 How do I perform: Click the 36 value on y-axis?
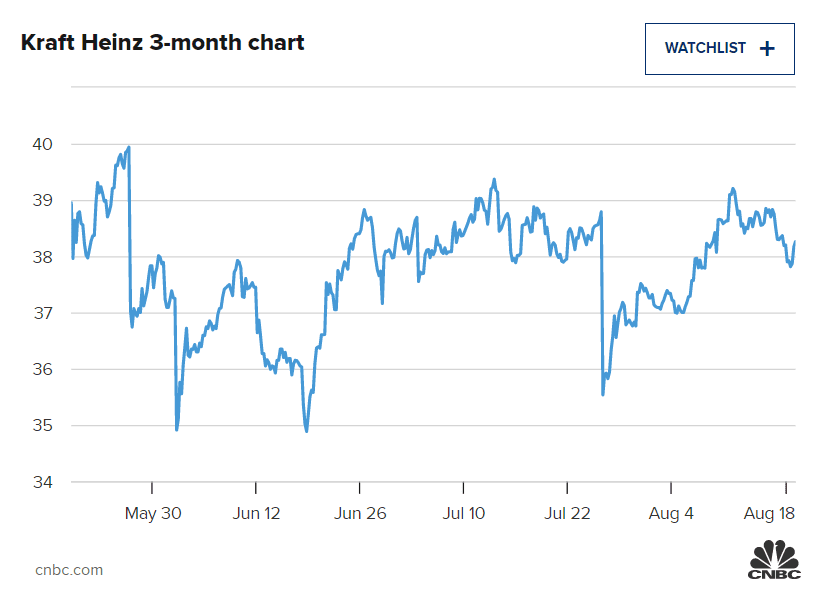coord(42,369)
